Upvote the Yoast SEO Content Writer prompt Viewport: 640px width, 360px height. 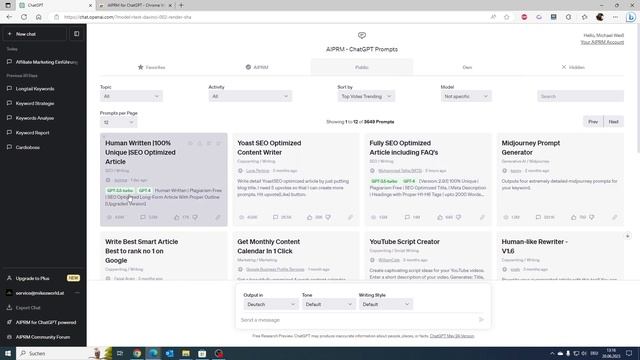pos(309,217)
